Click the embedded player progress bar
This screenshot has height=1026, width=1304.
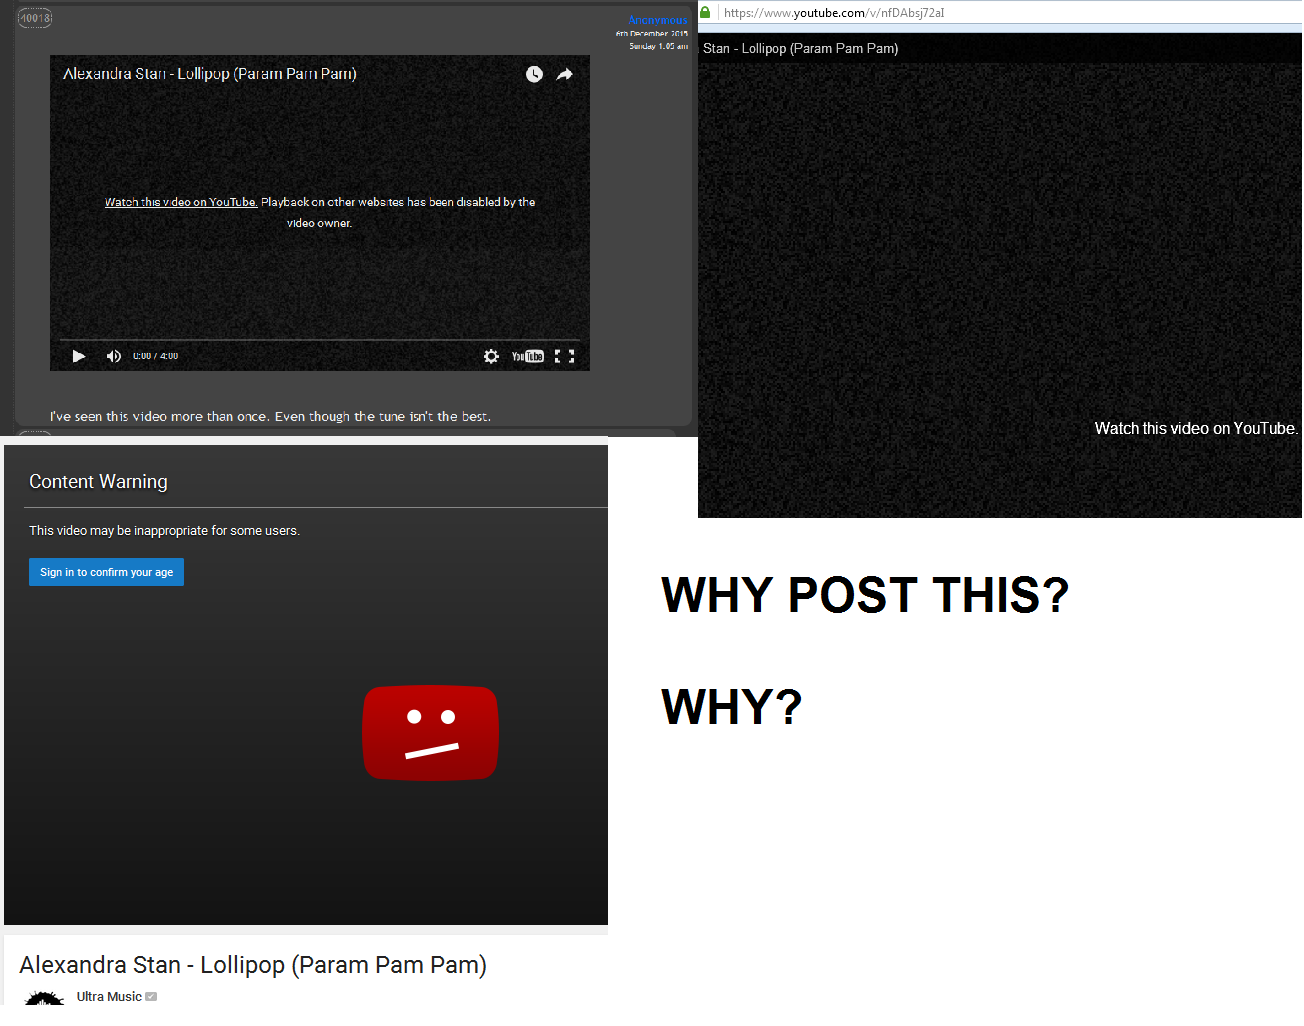pyautogui.click(x=320, y=340)
